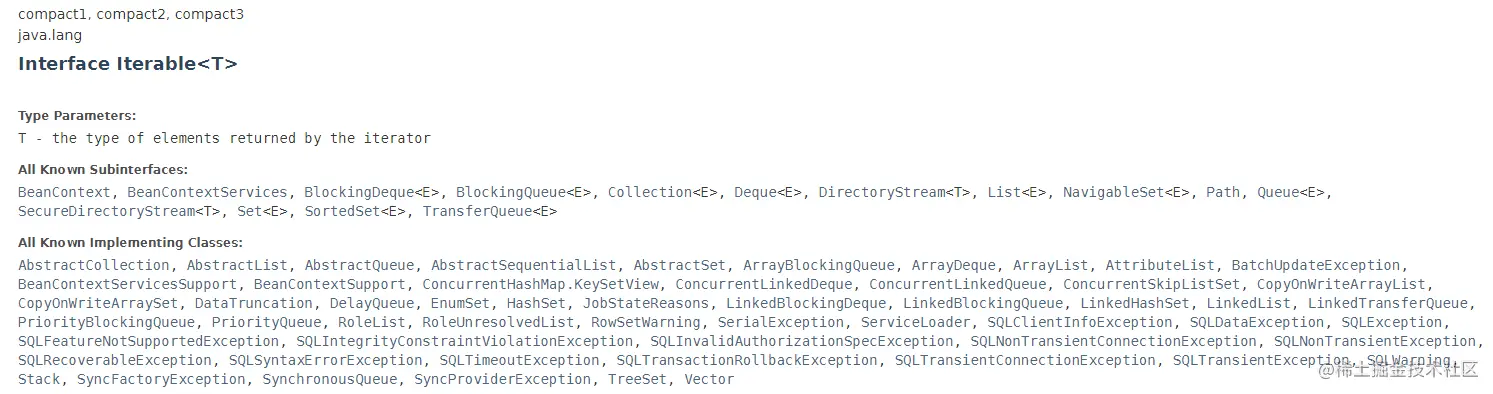Go to the List<E> interface page
Screen dimensions: 1493x394
pos(1017,192)
